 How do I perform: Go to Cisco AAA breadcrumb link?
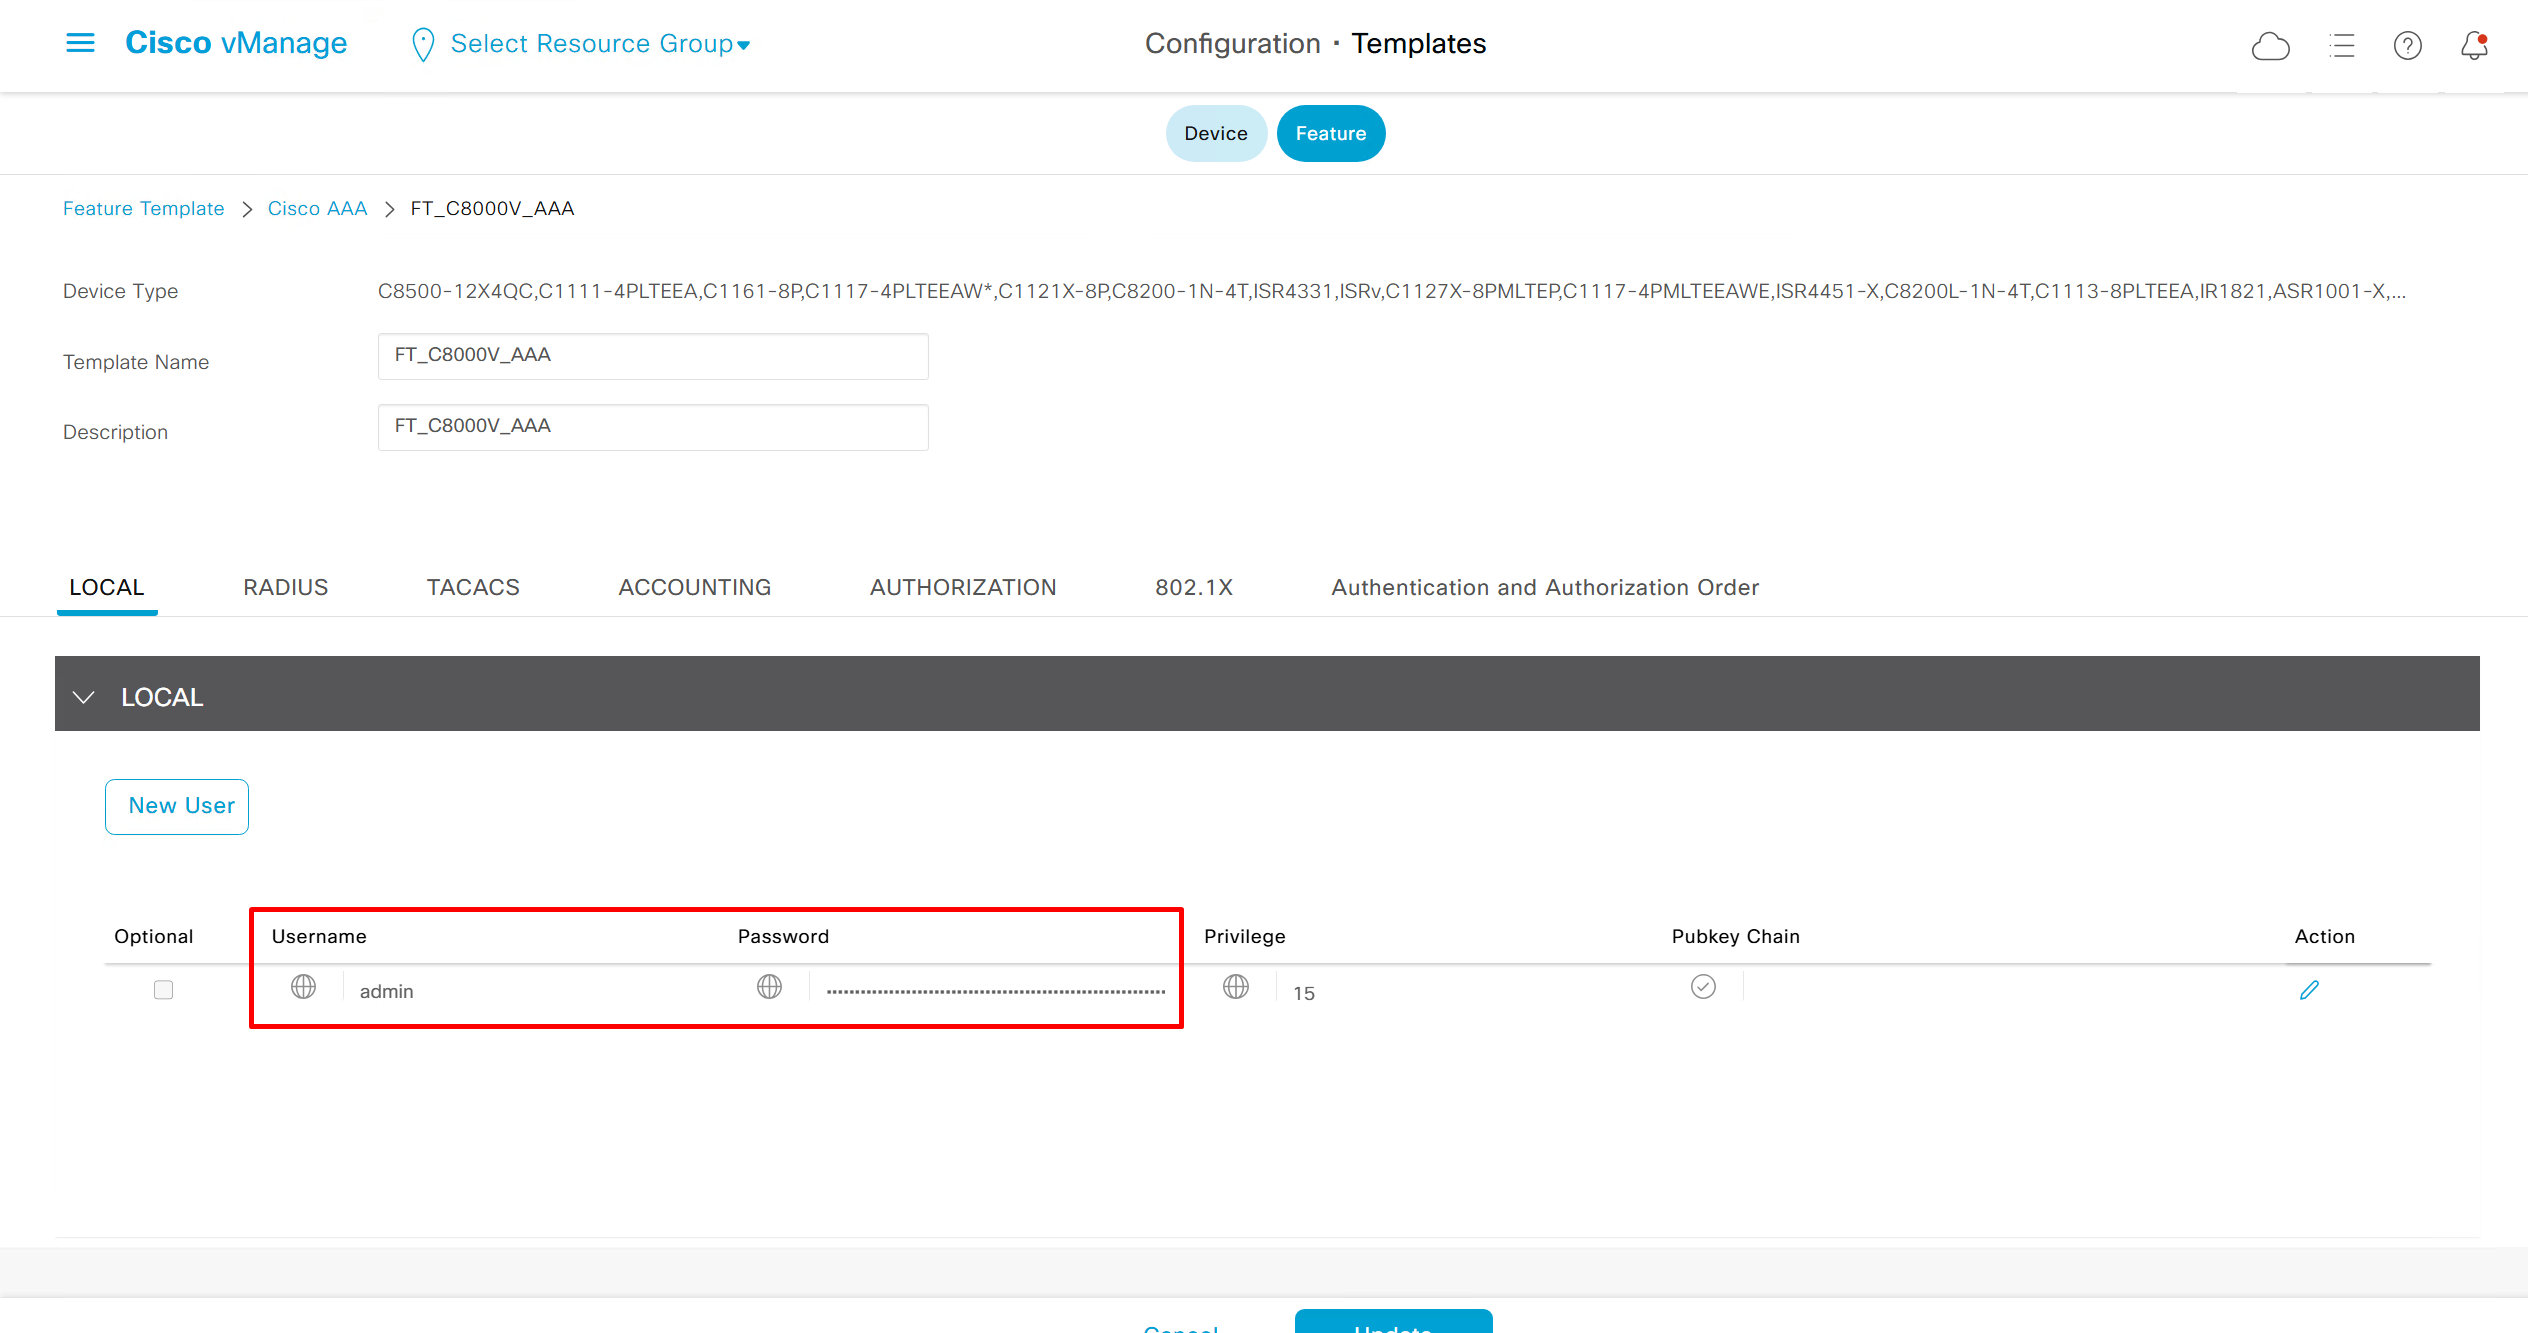pos(317,209)
